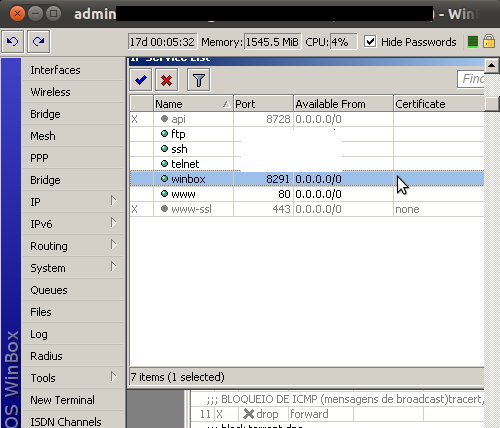500x428 pixels.
Task: Expand the System submenu arrow
Action: coord(113,267)
